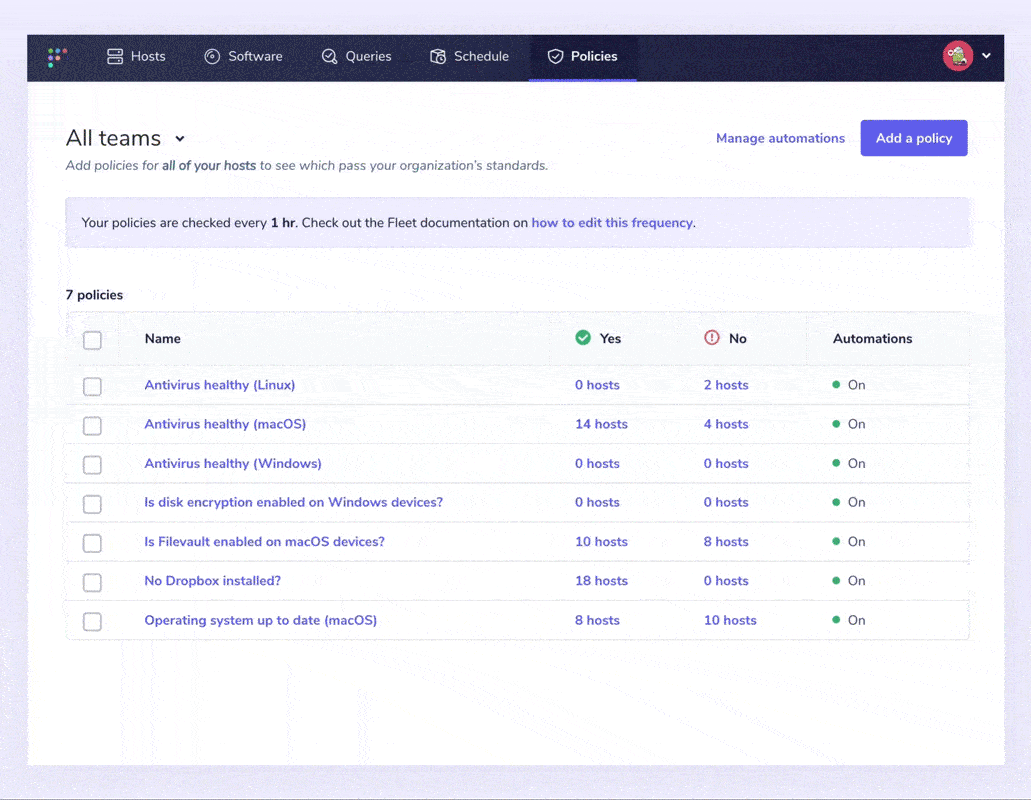
Task: Open Operating system up to date (macOS) policy
Action: (x=260, y=621)
